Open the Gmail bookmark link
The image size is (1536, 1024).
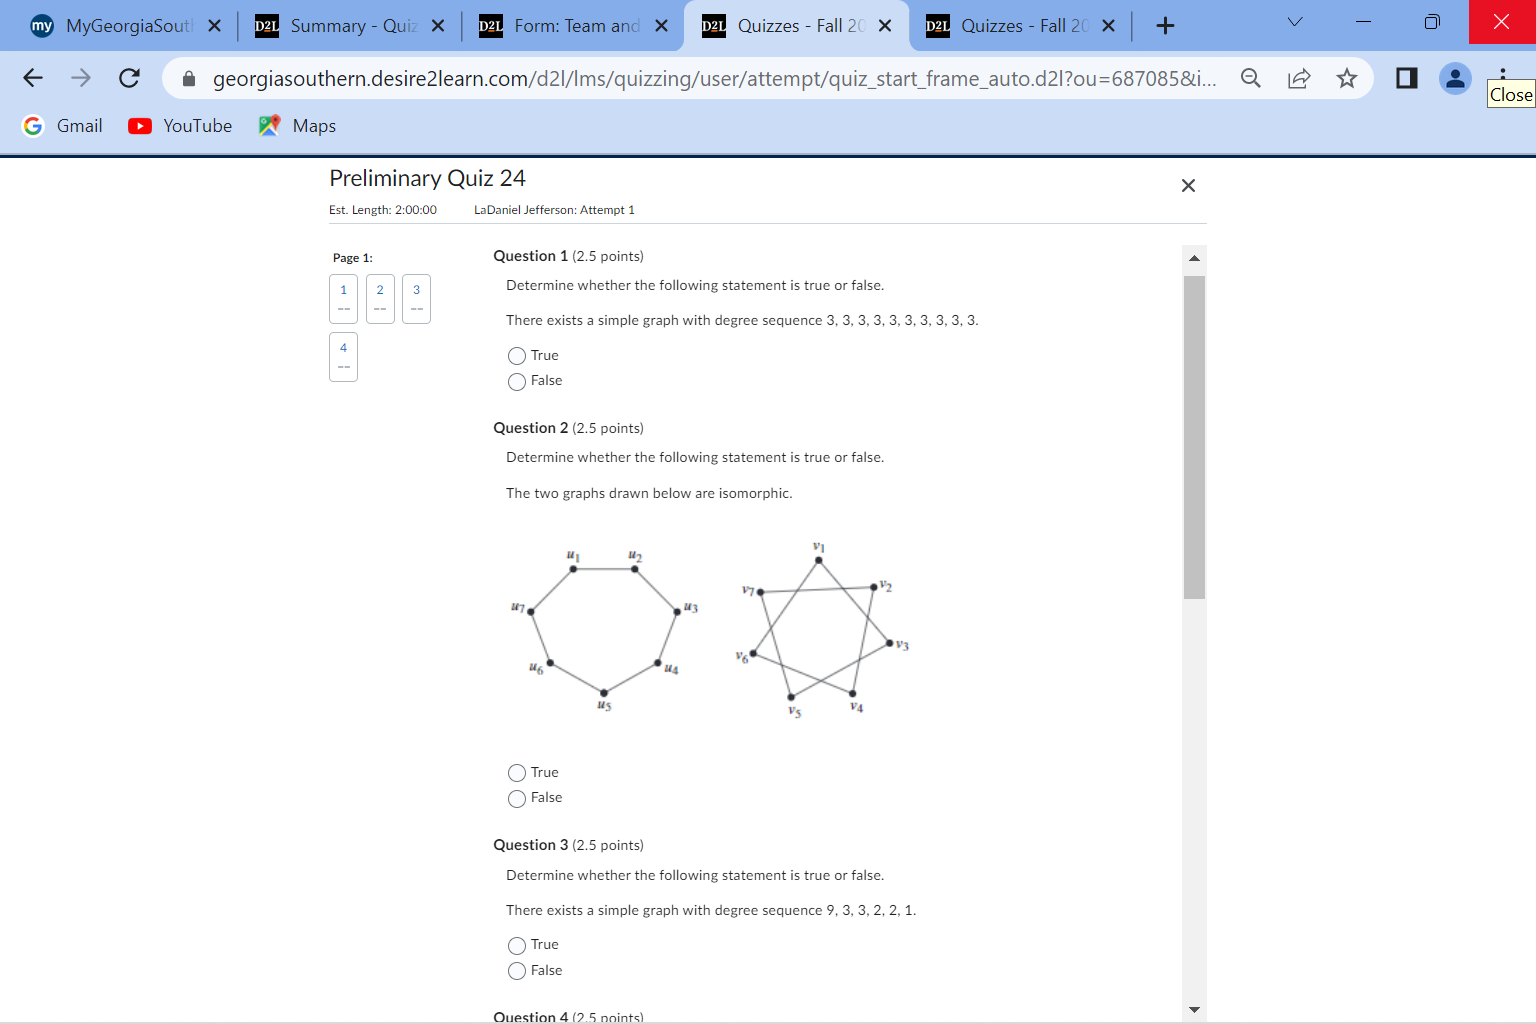tap(62, 125)
